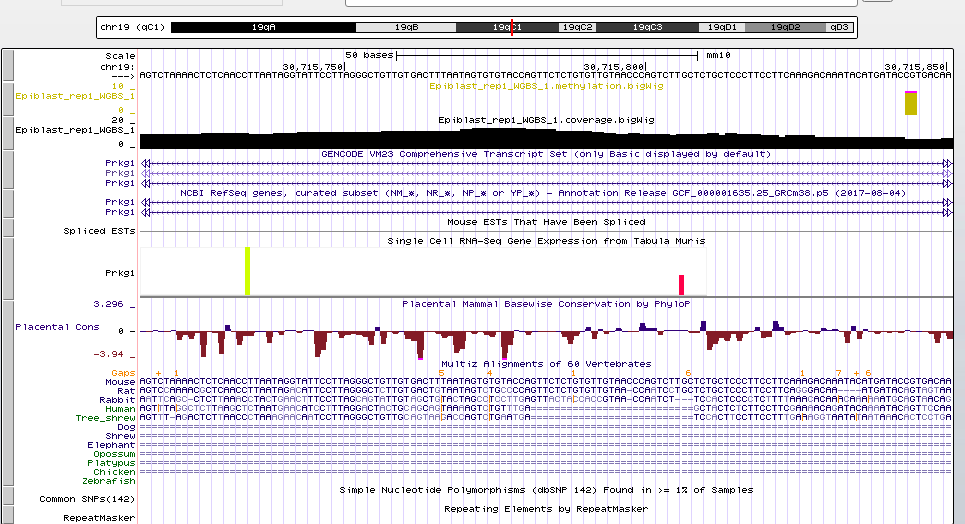The width and height of the screenshot is (965, 524).
Task: Click the RepeatMasker track label
Action: [99, 518]
